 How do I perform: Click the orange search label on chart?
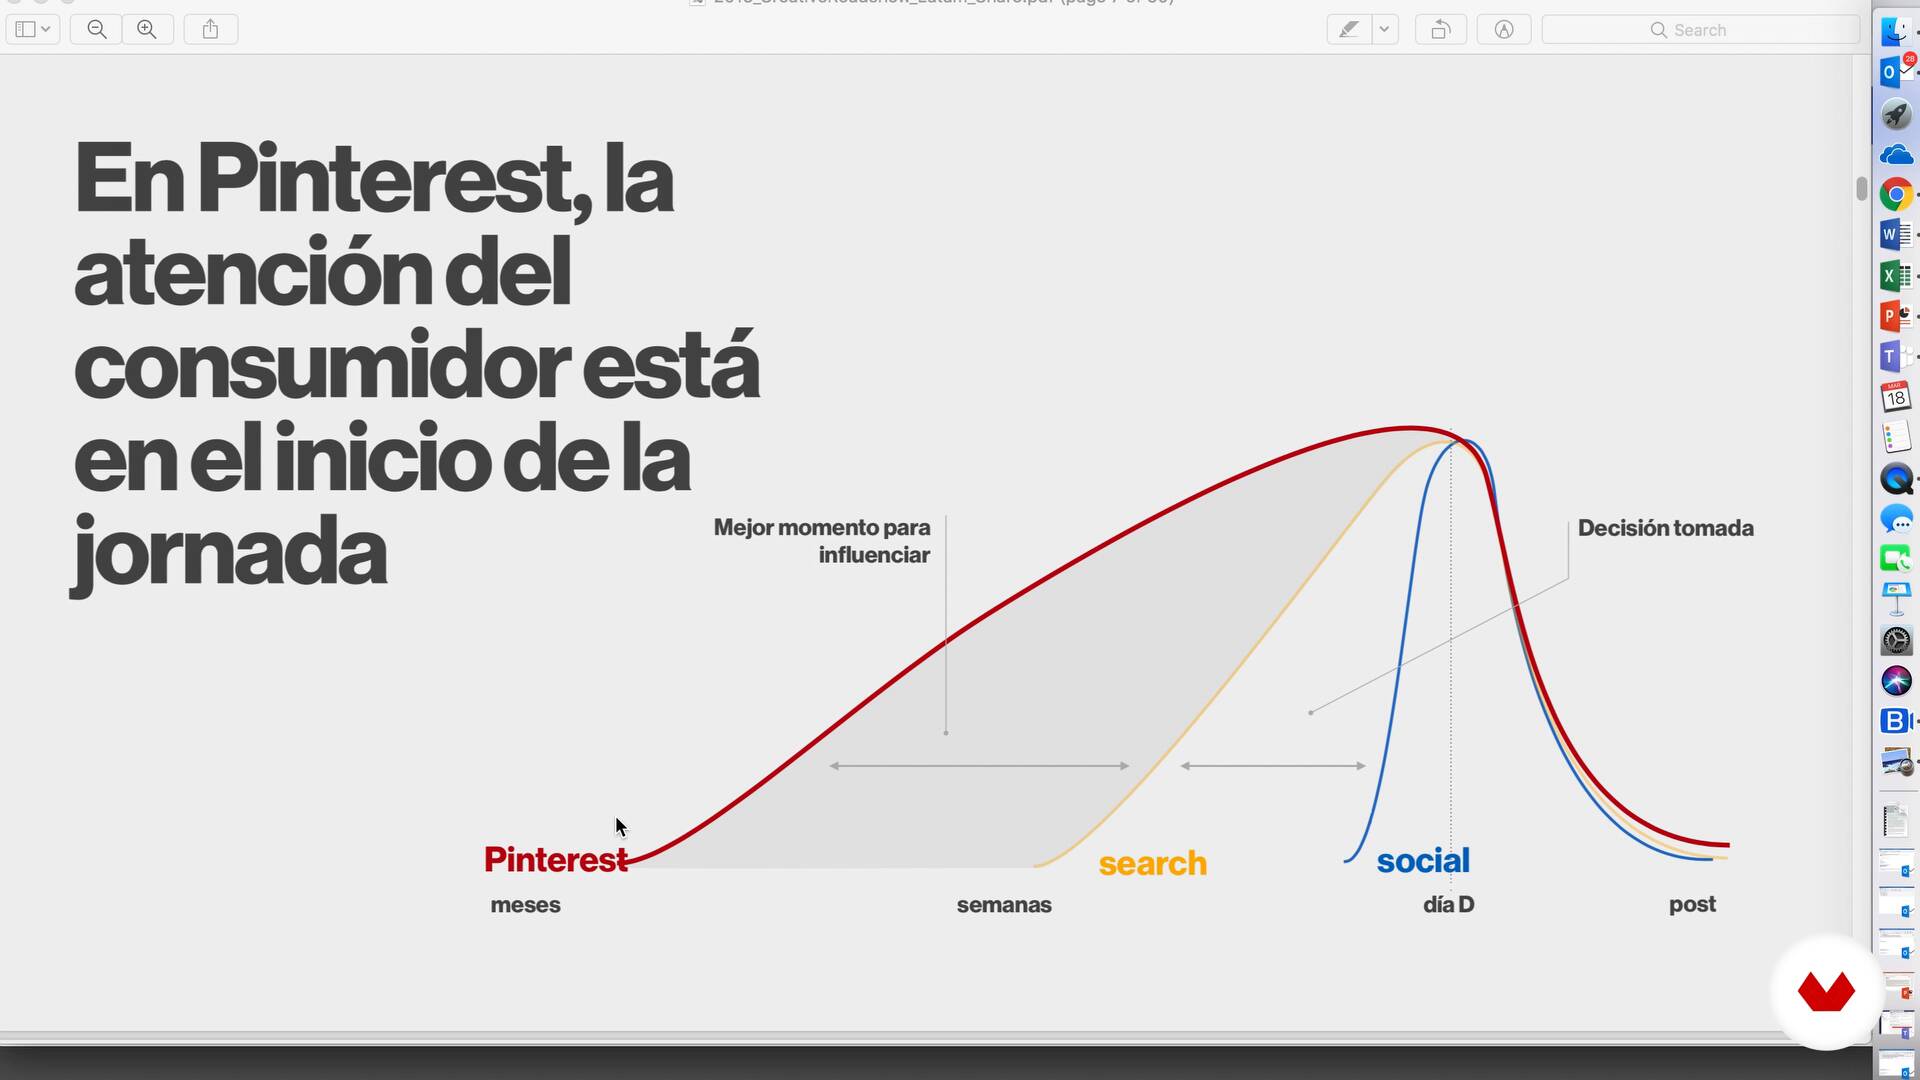tap(1153, 863)
